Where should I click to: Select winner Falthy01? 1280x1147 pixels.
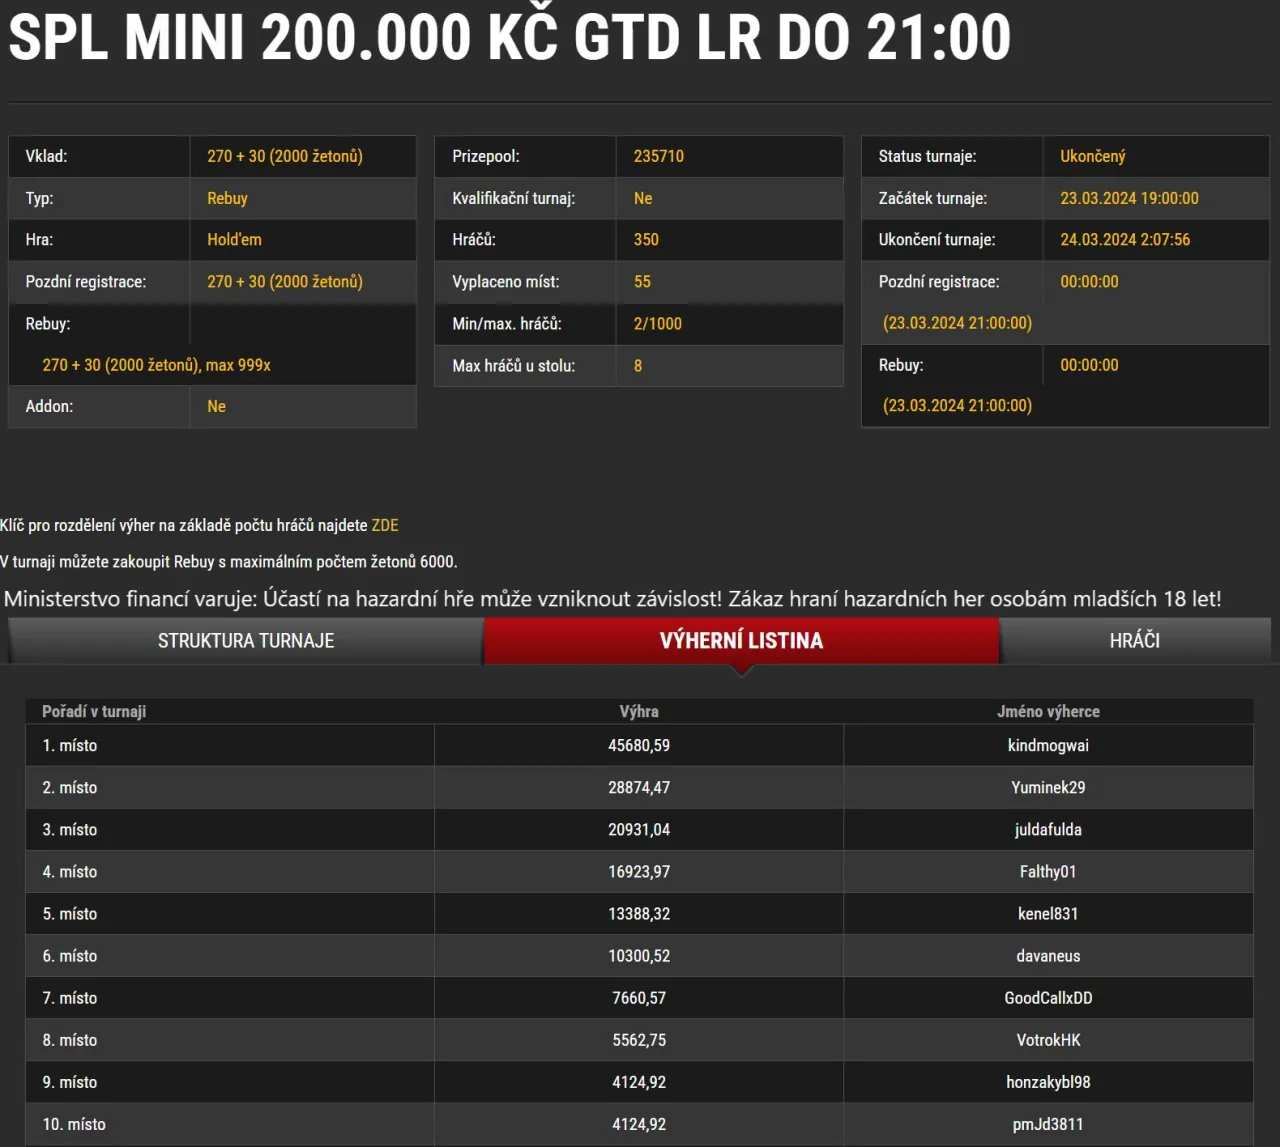1048,872
